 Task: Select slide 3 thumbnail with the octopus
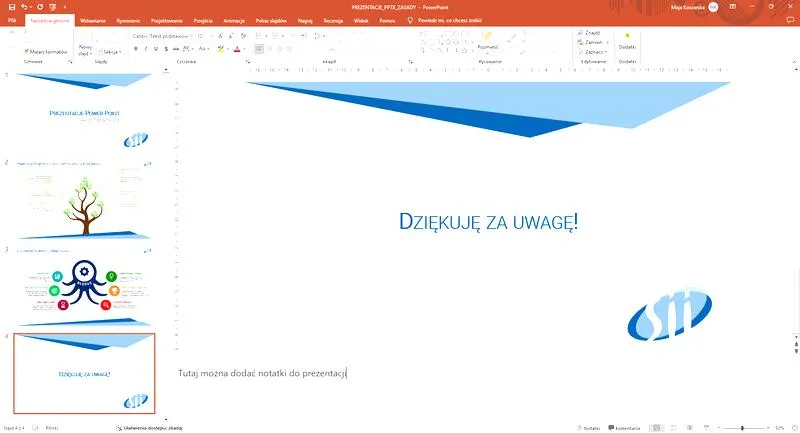(85, 287)
